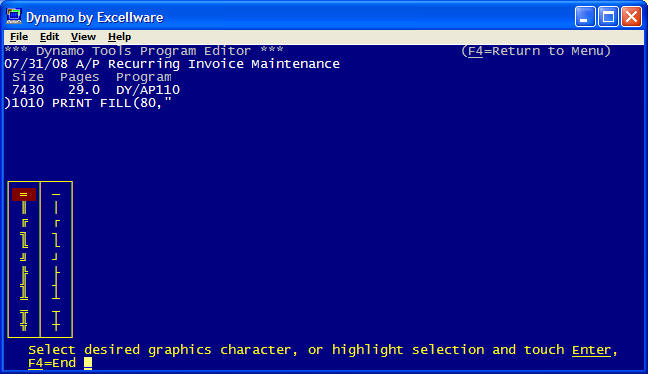
Task: Close the Dynamo by Excellware window
Action: (x=631, y=17)
